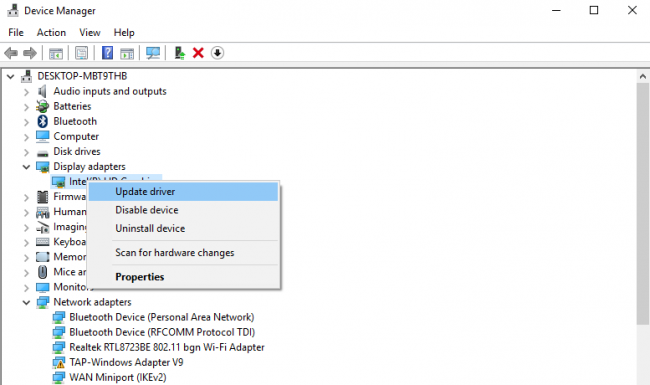Click the disable device down-arrow icon
The width and height of the screenshot is (650, 385).
point(217,53)
